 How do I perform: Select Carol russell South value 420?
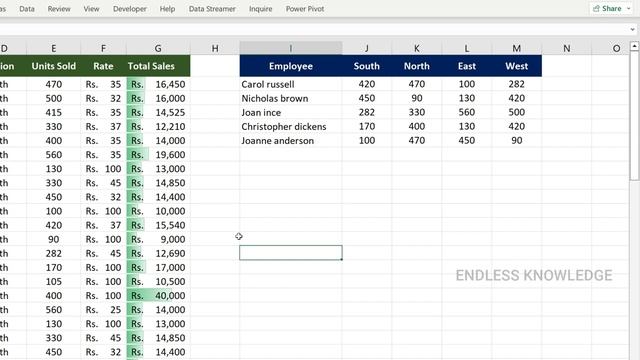[367, 84]
